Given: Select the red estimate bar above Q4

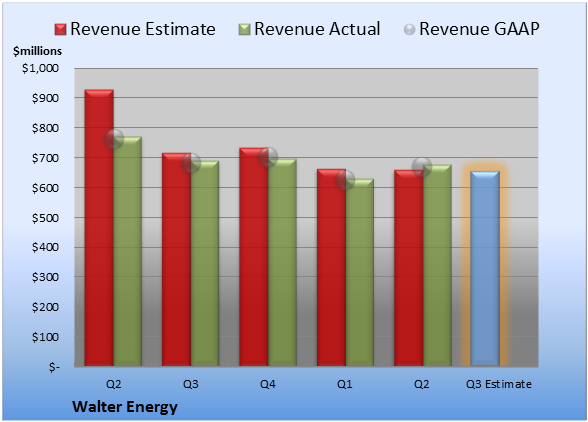Looking at the screenshot, I should tap(254, 257).
